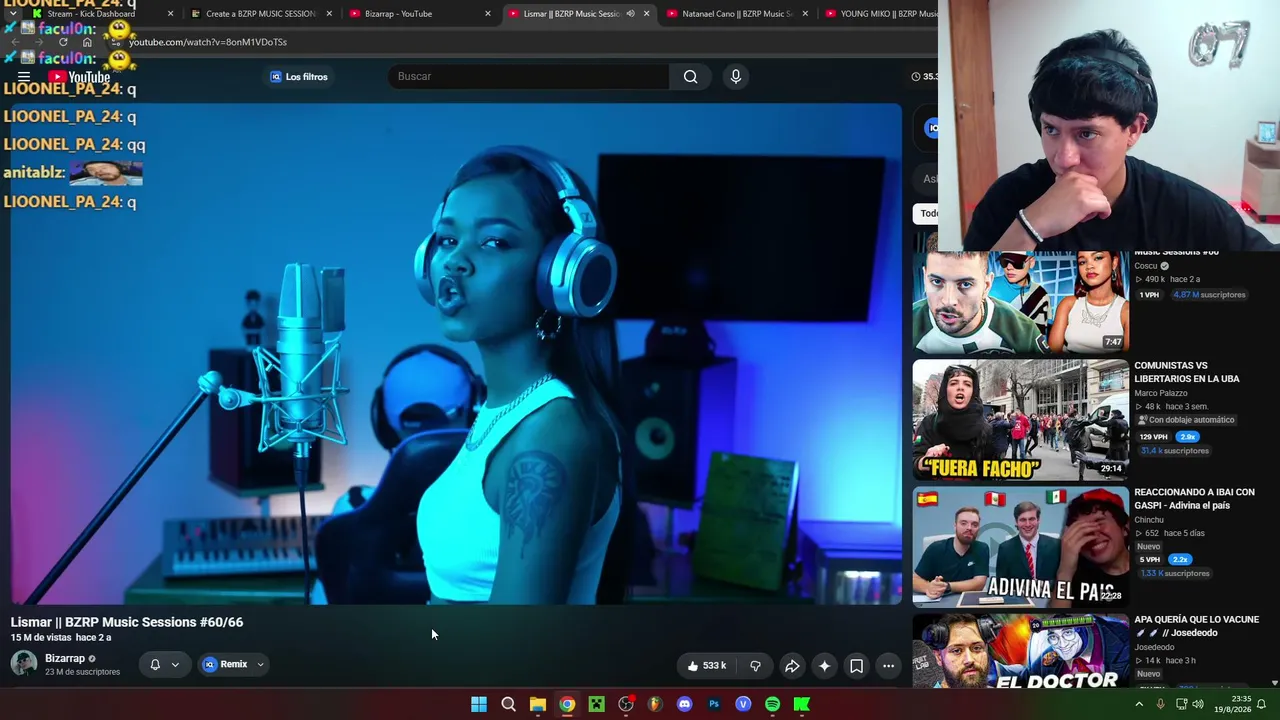Open Windows taskbar search
Screen dimensions: 1280x720
coord(508,705)
